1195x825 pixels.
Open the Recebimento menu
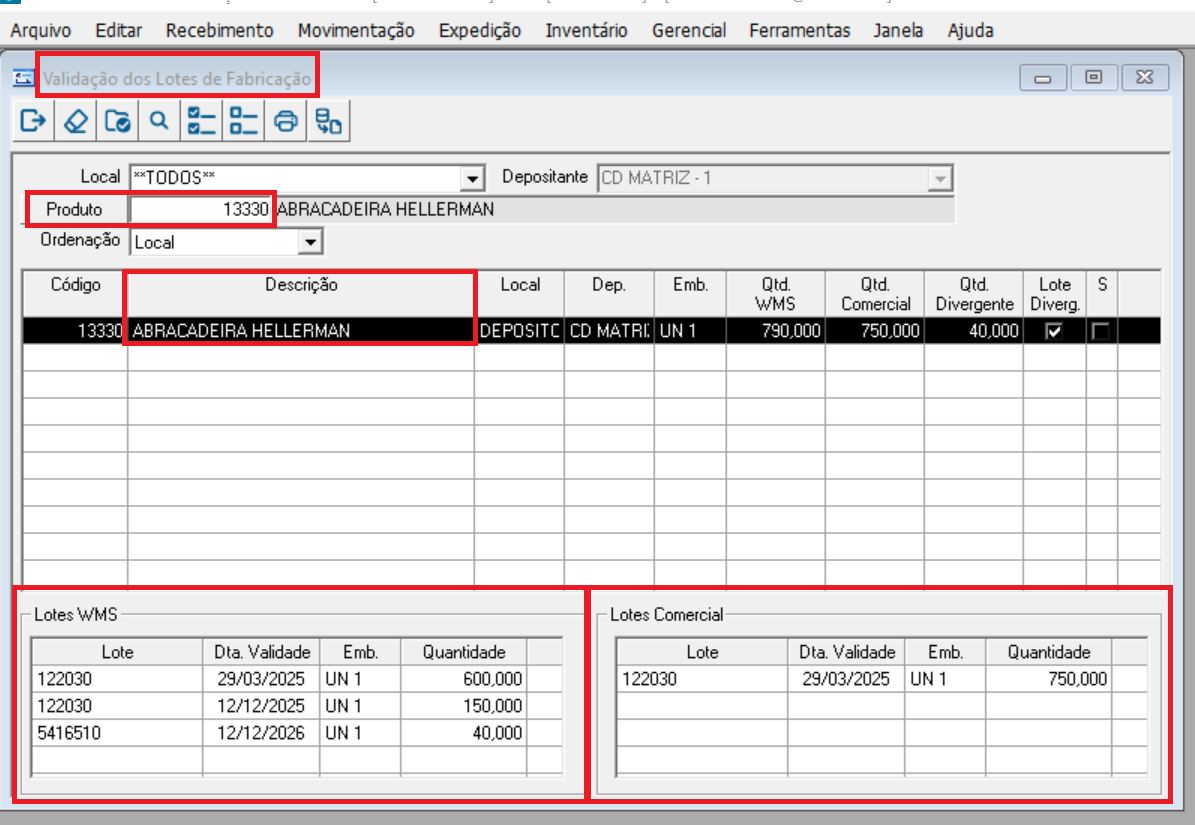[219, 30]
